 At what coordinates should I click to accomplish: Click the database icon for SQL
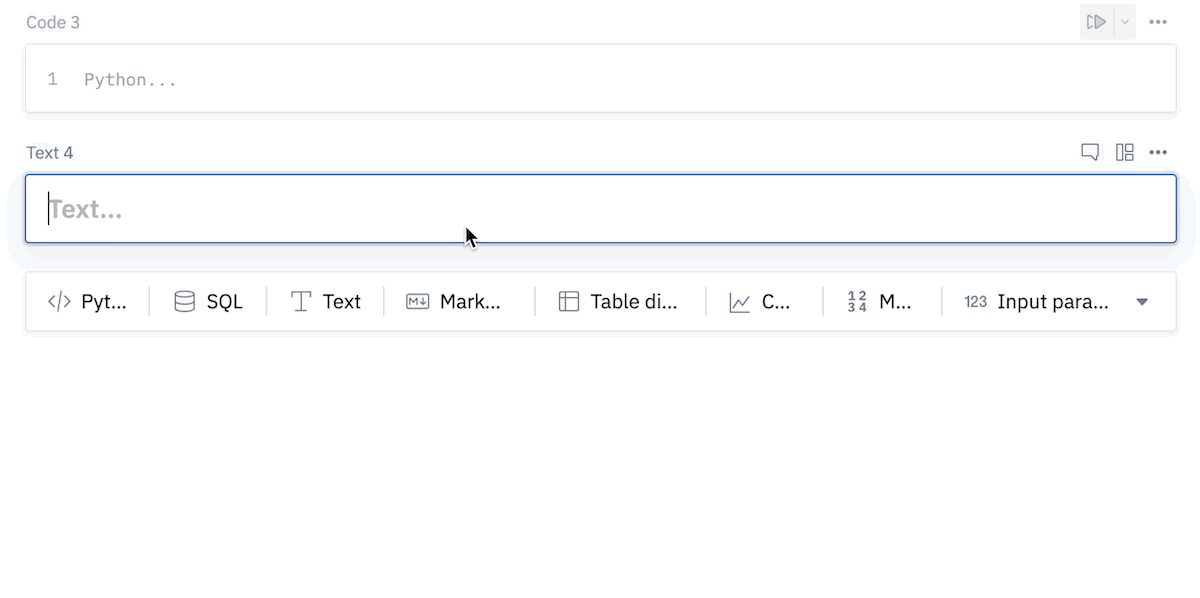[x=185, y=301]
